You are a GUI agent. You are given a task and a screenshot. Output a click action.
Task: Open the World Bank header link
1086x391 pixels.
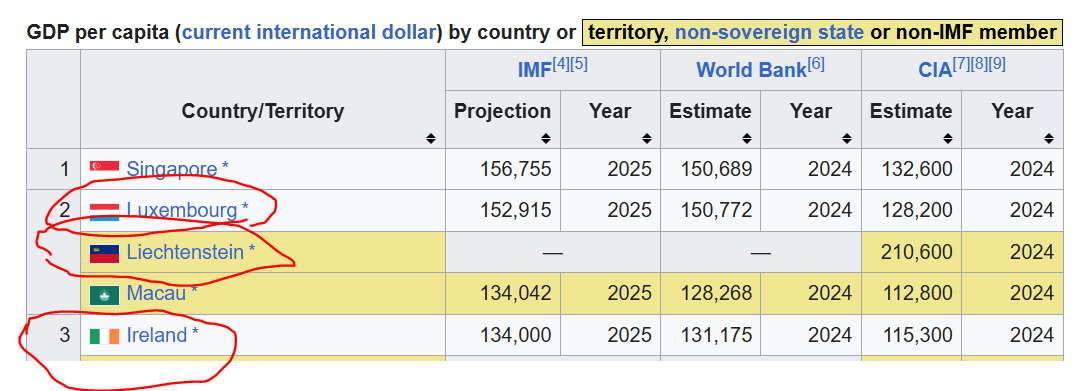point(751,70)
